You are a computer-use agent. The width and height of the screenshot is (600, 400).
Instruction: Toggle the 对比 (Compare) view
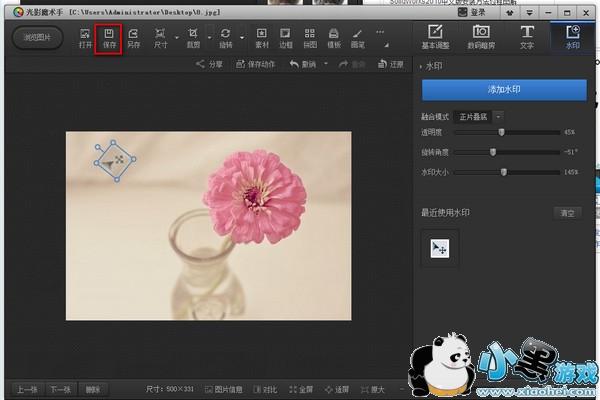266,389
